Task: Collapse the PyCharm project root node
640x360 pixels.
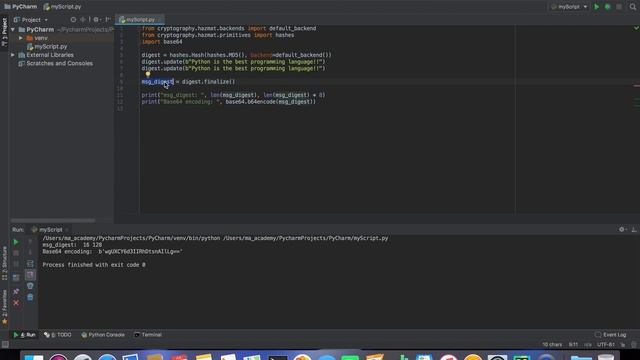Action: click(x=13, y=29)
